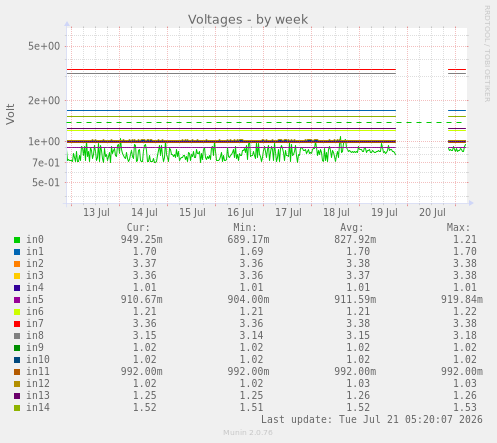This screenshot has height=443, width=497.
Task: Click the '13 Jul' date label
Action: pos(96,212)
